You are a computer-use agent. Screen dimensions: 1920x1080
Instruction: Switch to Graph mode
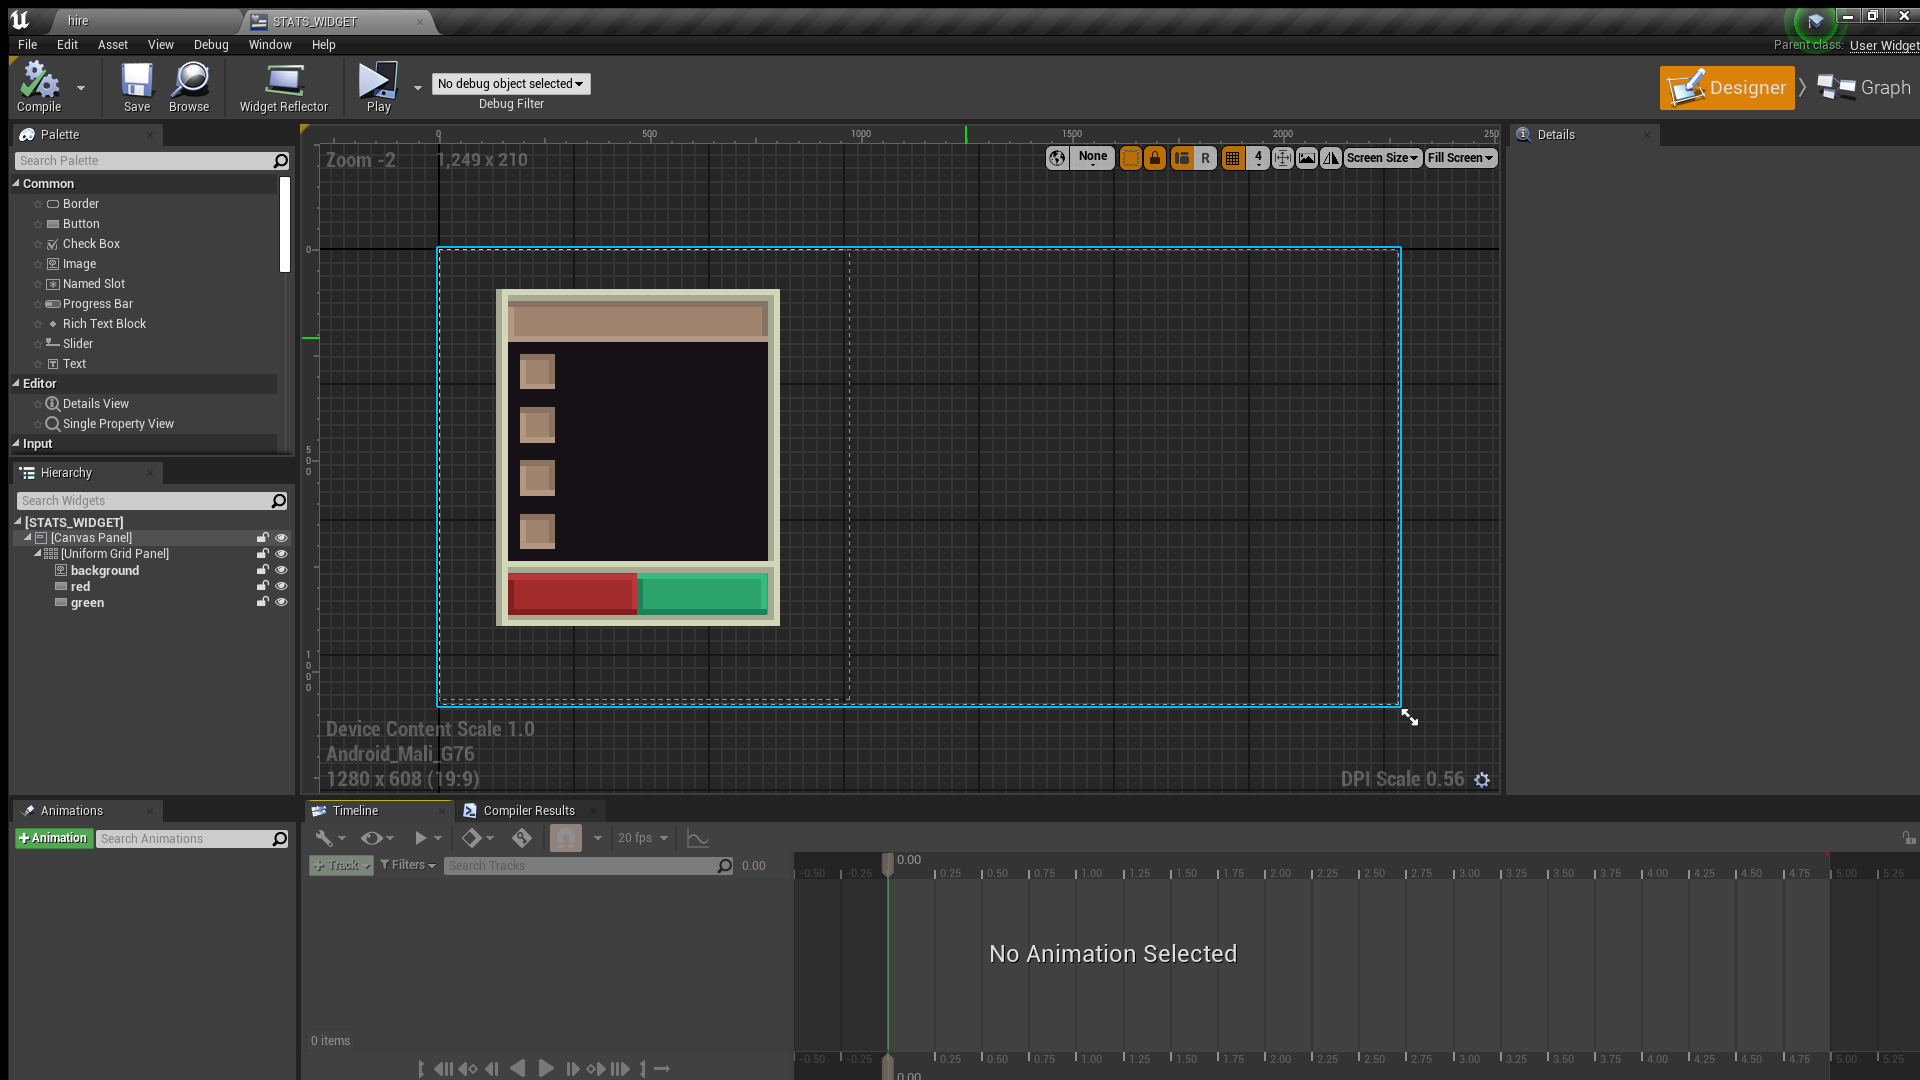(x=1865, y=88)
